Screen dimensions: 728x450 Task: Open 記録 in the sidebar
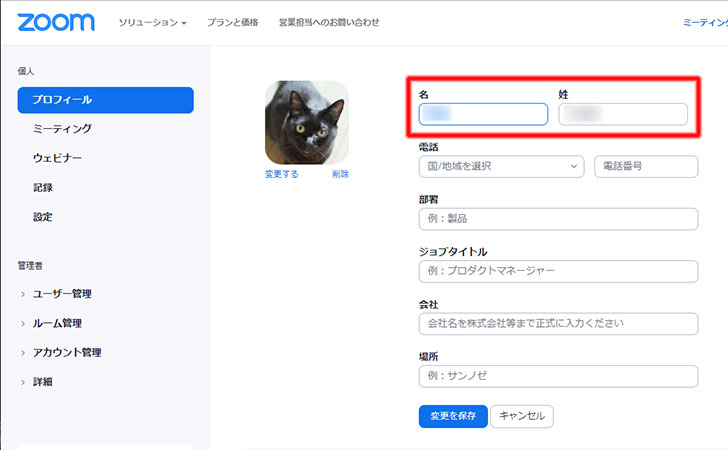click(x=43, y=188)
